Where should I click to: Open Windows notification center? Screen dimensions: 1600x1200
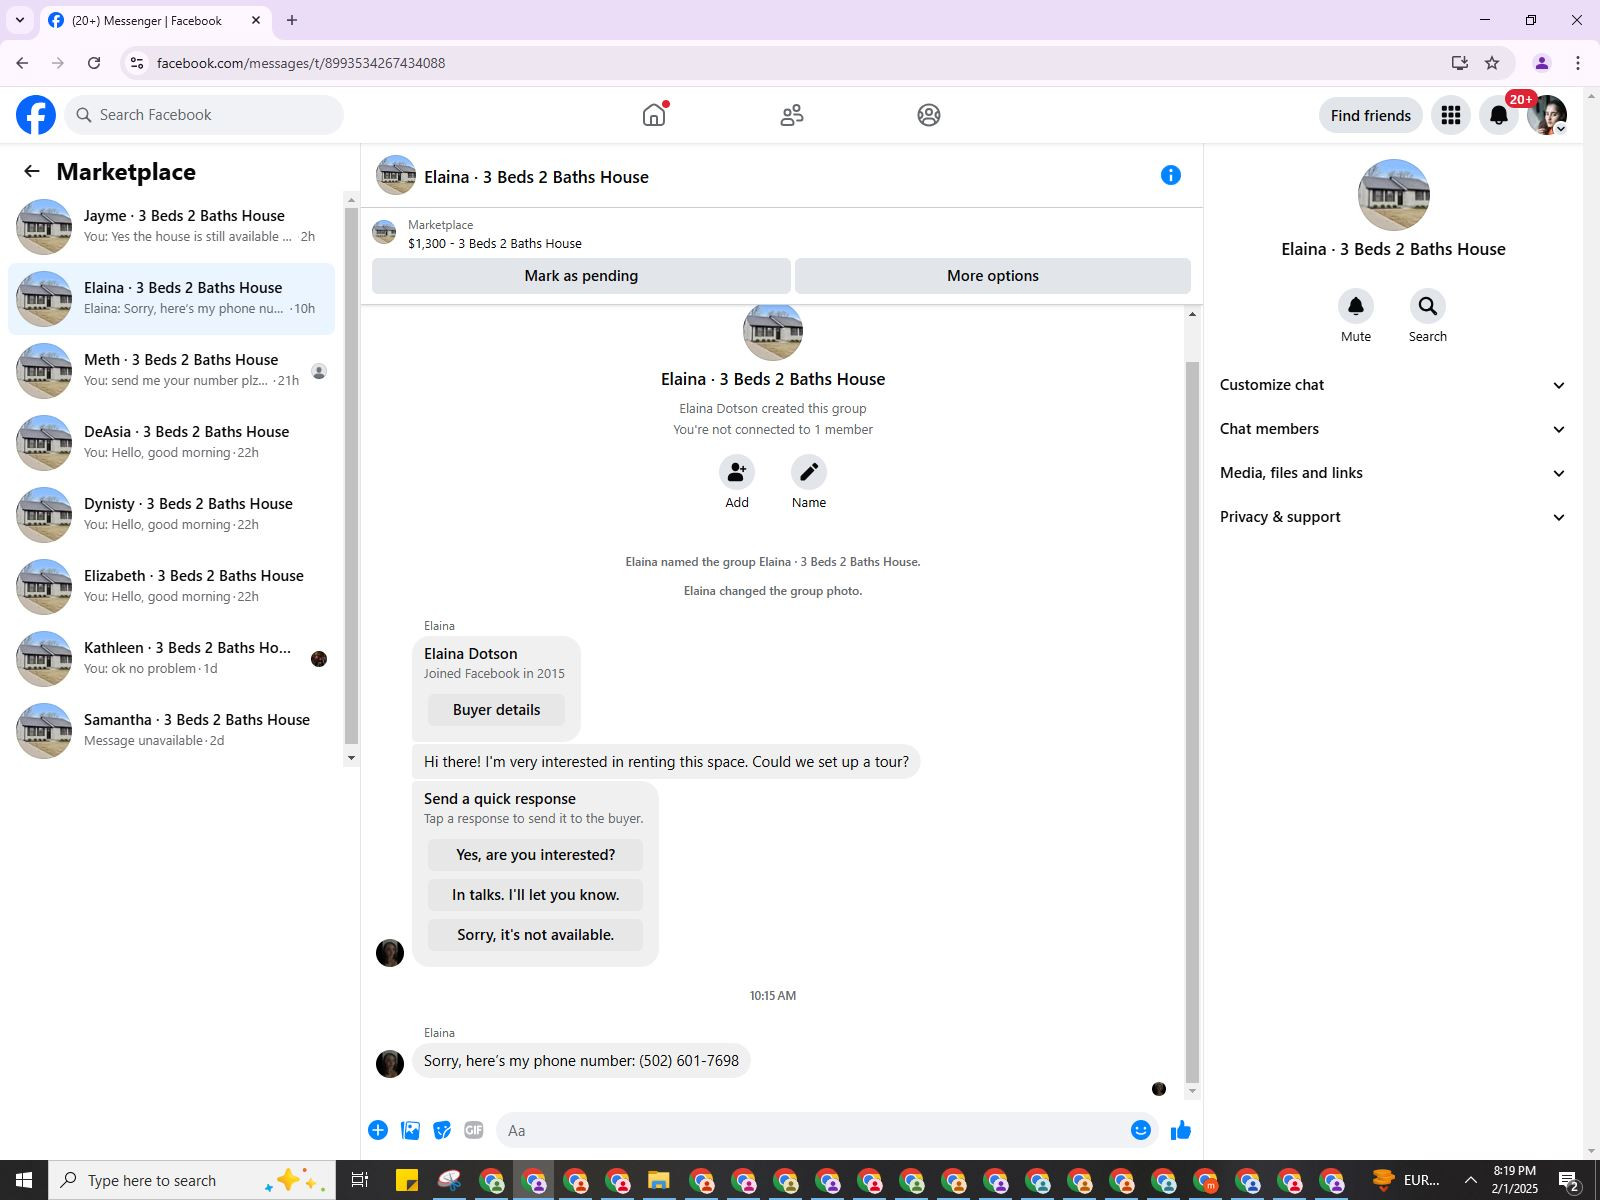(x=1569, y=1181)
